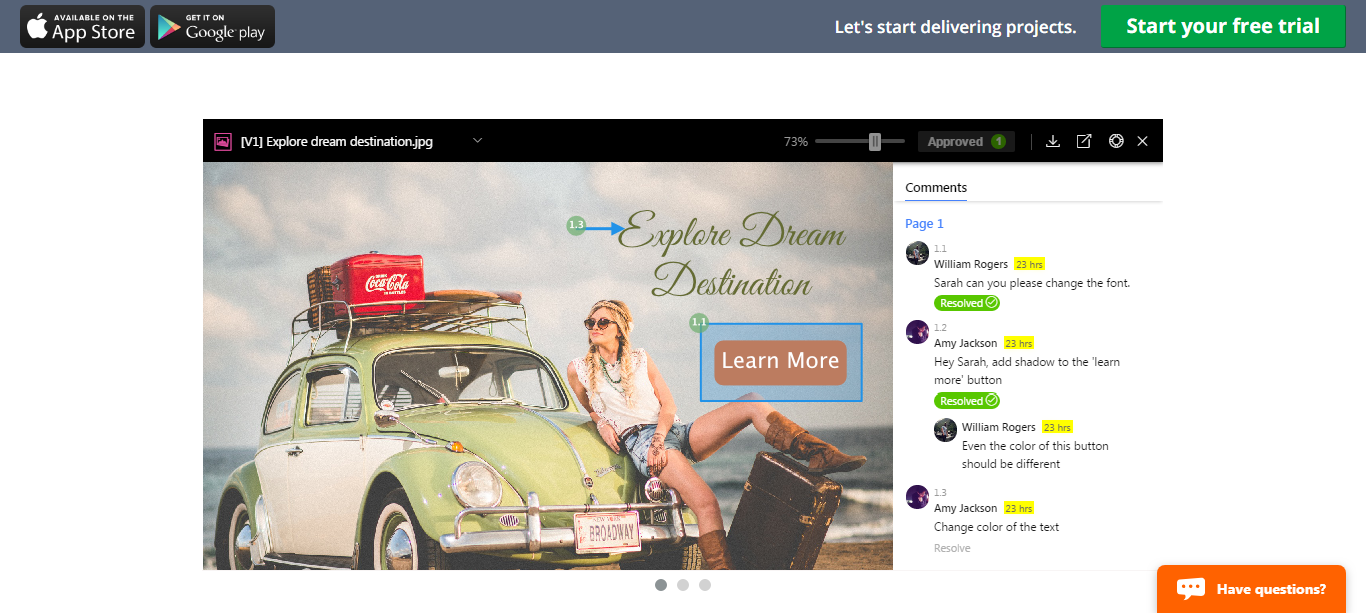Click the help lifebuoy icon
1366x613 pixels.
(1114, 141)
